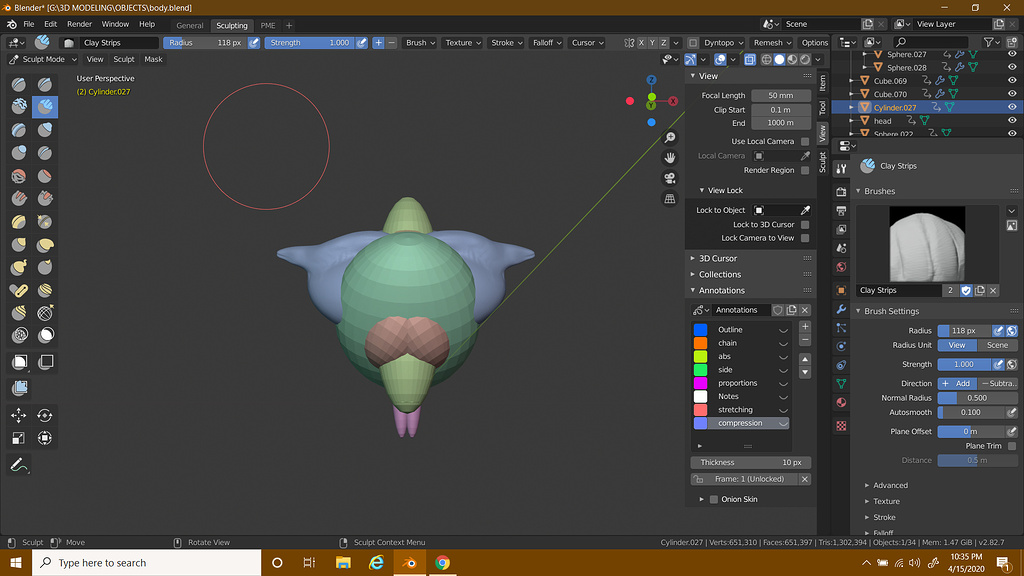1024x576 pixels.
Task: Switch perspective/orthographic grid icon
Action: (x=670, y=199)
